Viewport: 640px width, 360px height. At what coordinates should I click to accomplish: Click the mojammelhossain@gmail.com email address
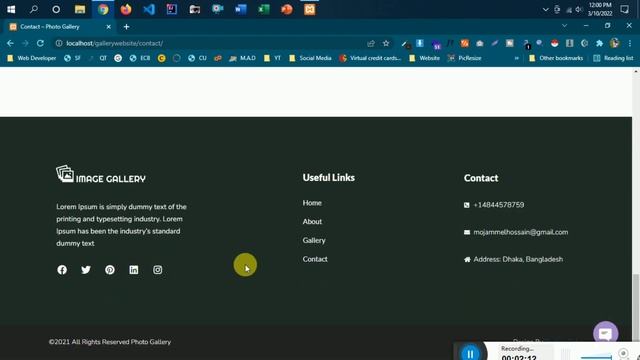pos(520,232)
